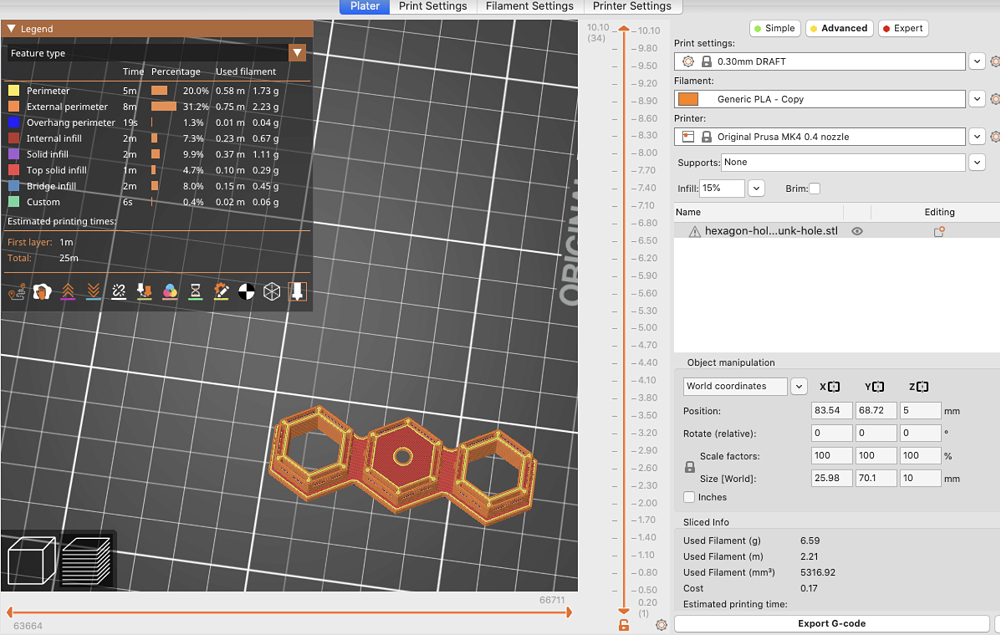Select Expert mode
The image size is (1000, 635).
click(902, 28)
